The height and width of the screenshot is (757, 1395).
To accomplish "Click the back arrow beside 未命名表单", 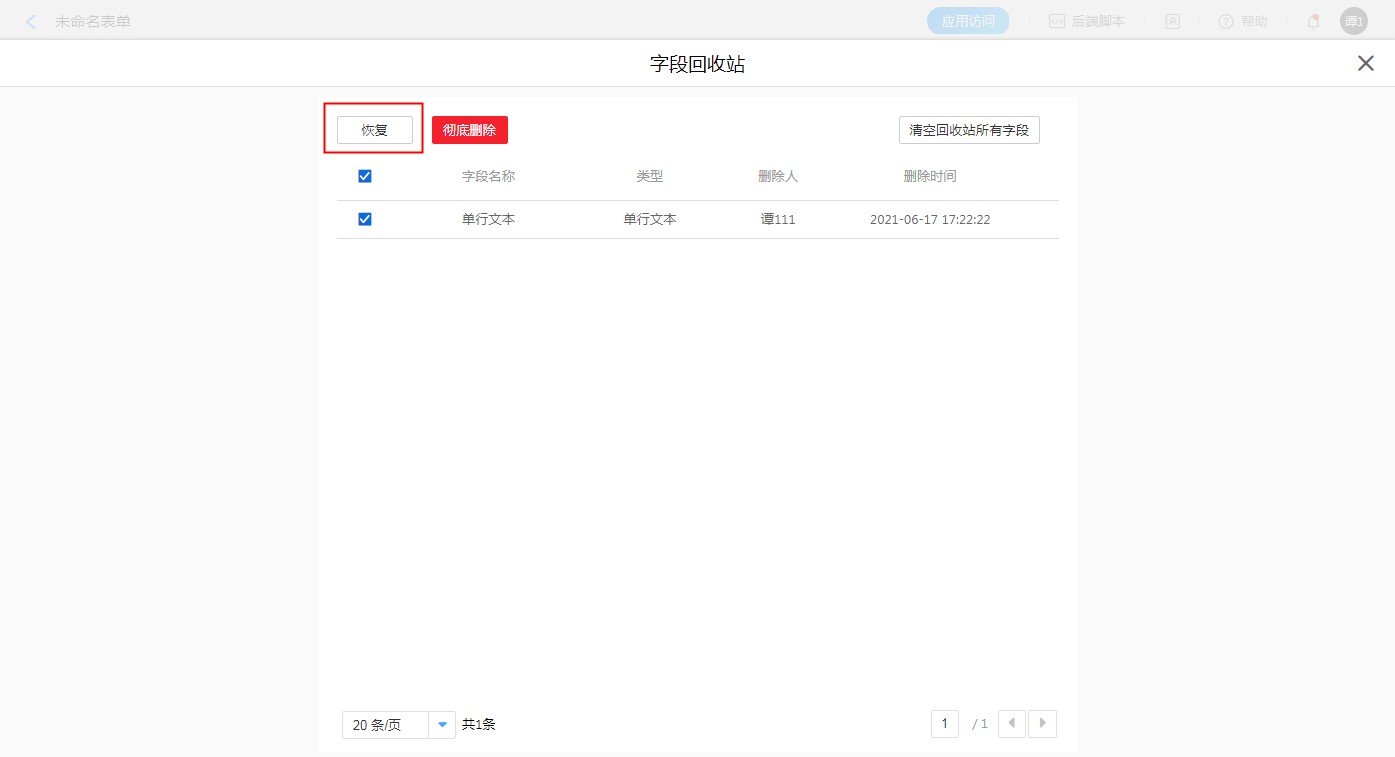I will pyautogui.click(x=31, y=21).
